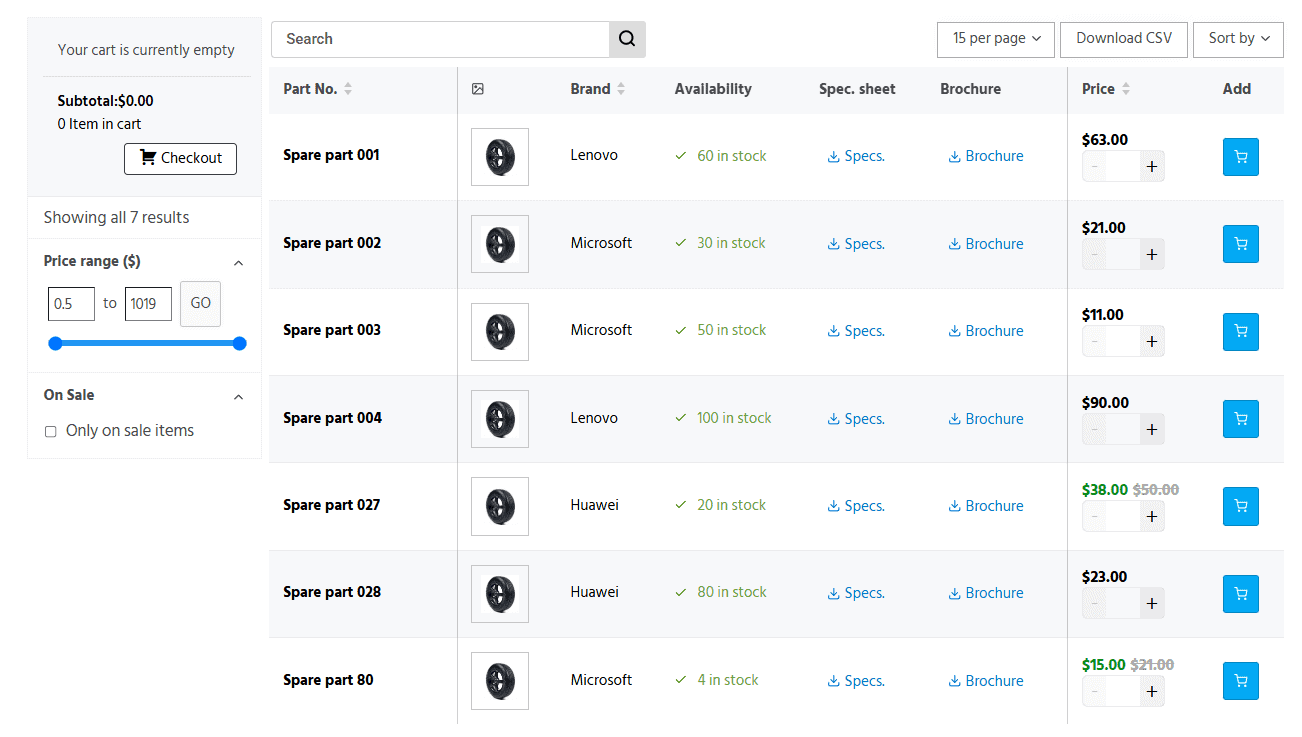Open the 15 per page dropdown

tap(995, 39)
